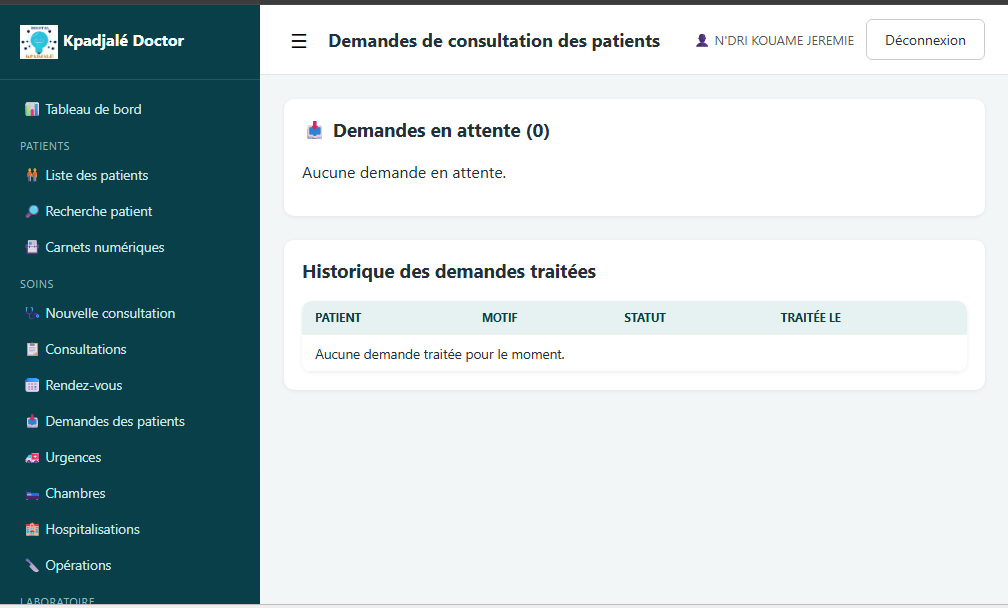Click the Opérations scalpel icon
1008x608 pixels.
(x=32, y=565)
